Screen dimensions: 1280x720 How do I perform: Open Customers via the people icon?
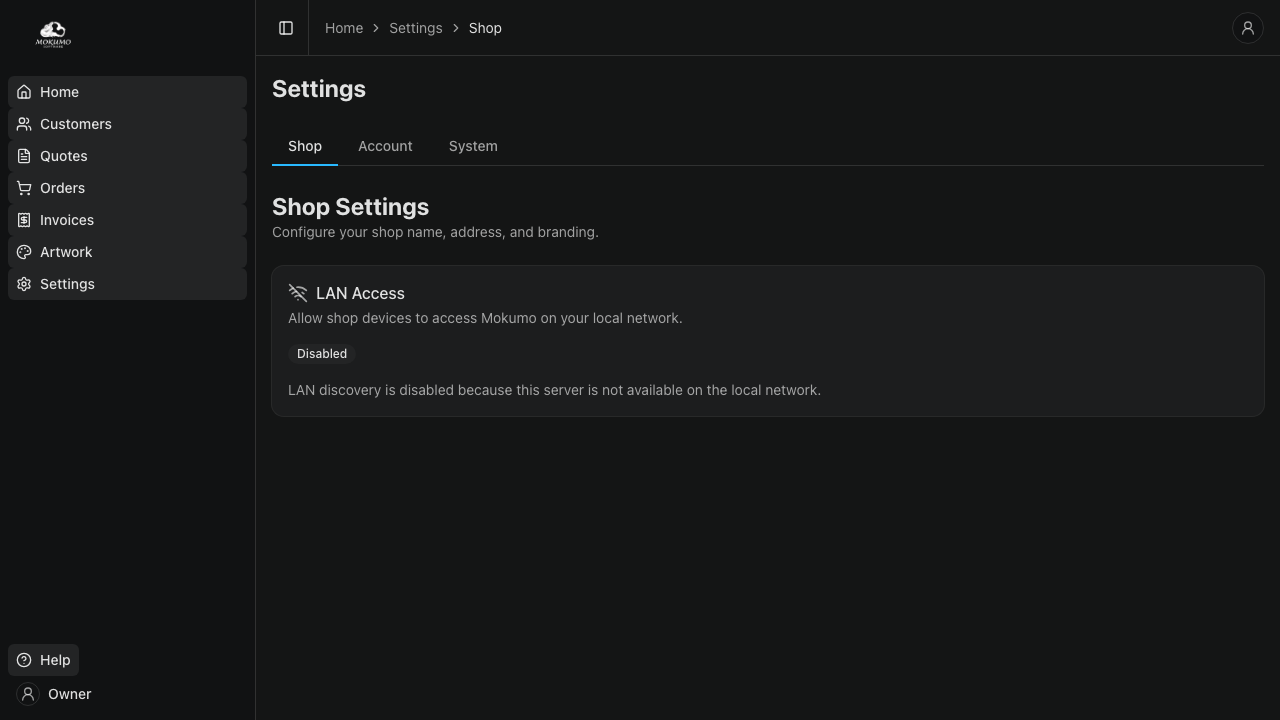pyautogui.click(x=24, y=124)
